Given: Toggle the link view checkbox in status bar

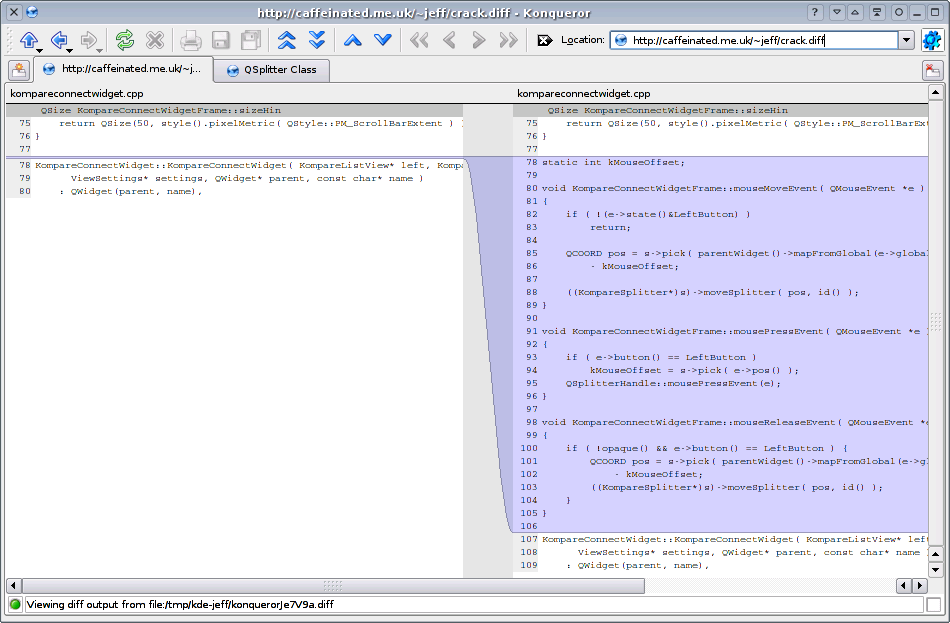Looking at the screenshot, I should (x=933, y=604).
